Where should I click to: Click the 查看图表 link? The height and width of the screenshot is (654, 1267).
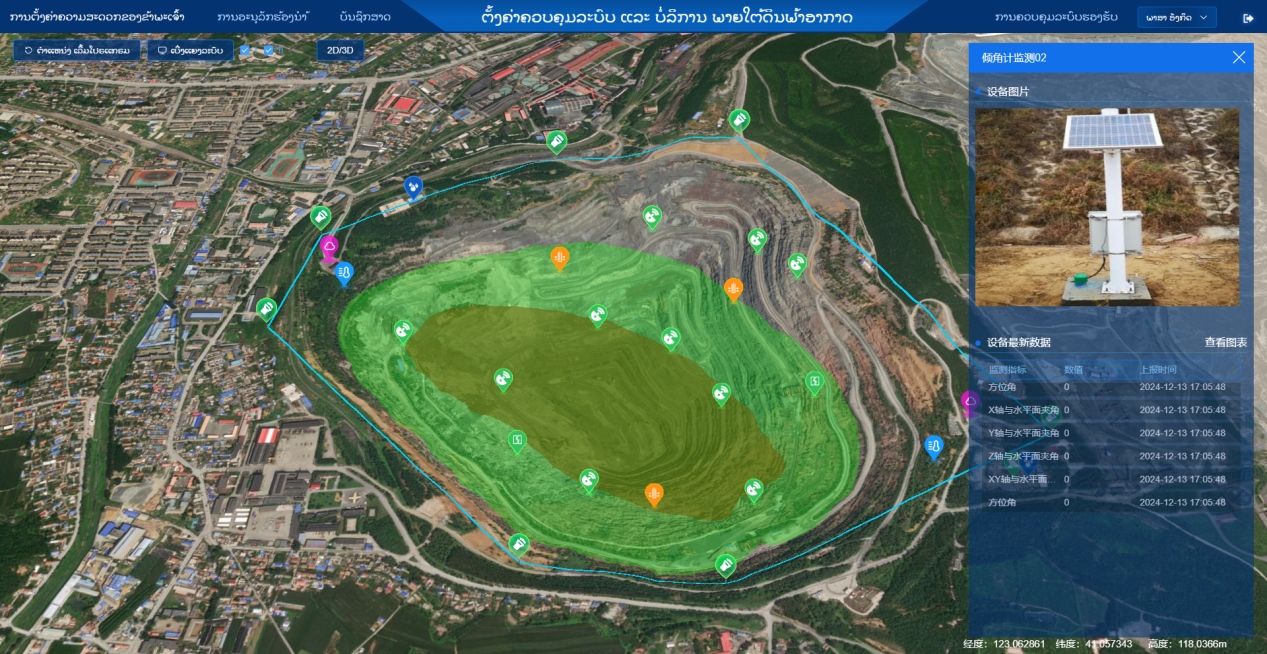click(x=1225, y=342)
